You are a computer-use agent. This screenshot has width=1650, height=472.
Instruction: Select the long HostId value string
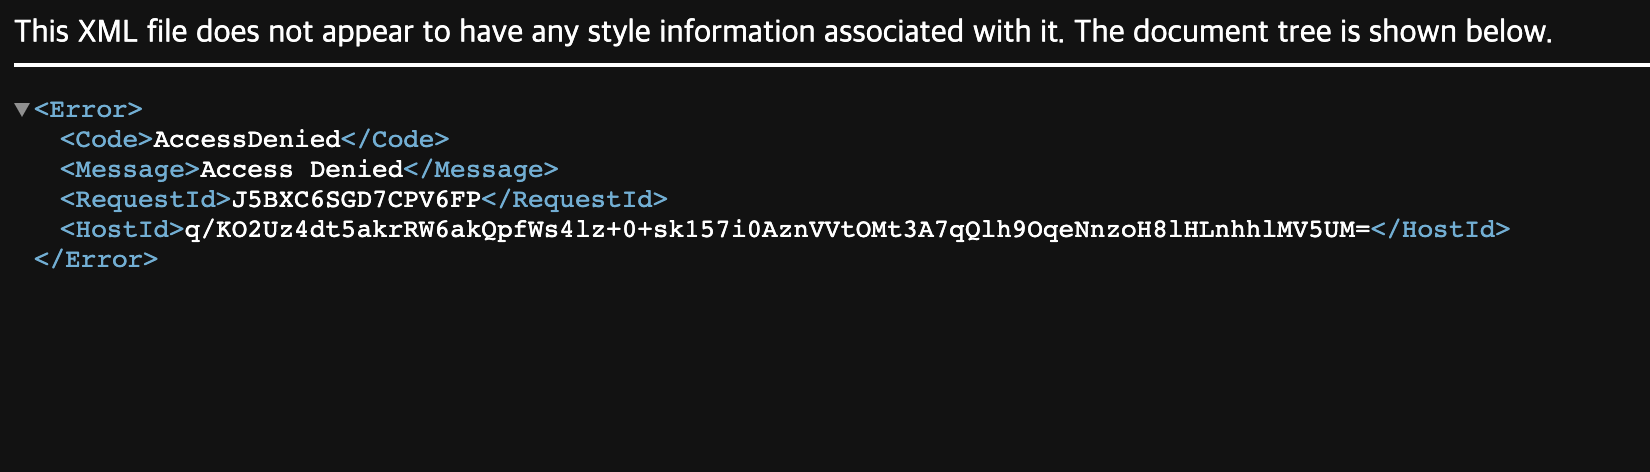(778, 229)
